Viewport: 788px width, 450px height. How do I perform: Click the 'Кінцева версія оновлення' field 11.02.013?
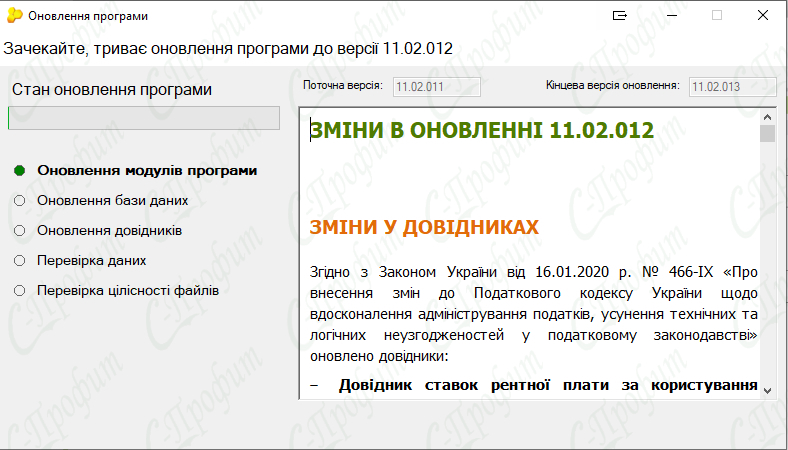732,86
